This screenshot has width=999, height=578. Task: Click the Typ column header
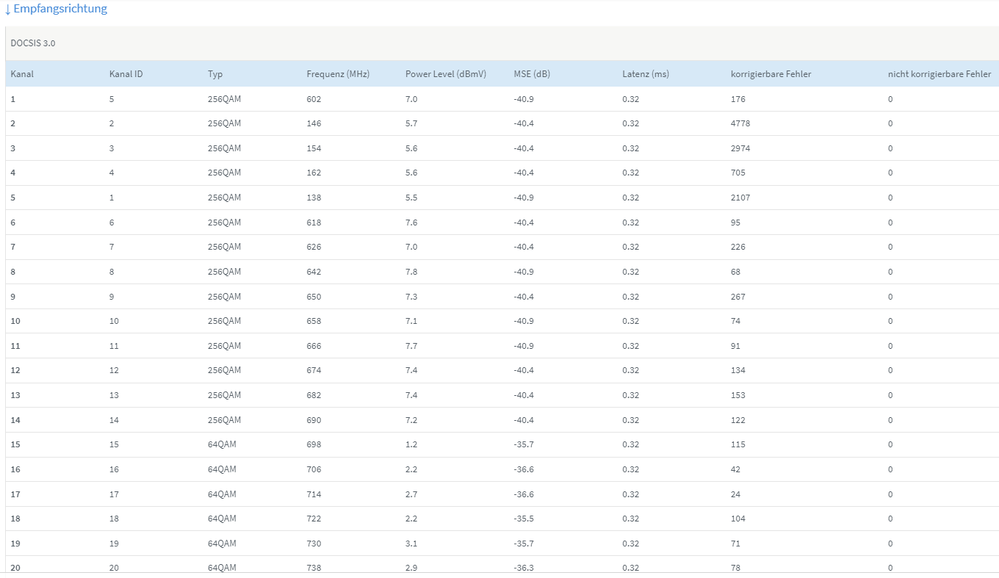[x=215, y=74]
